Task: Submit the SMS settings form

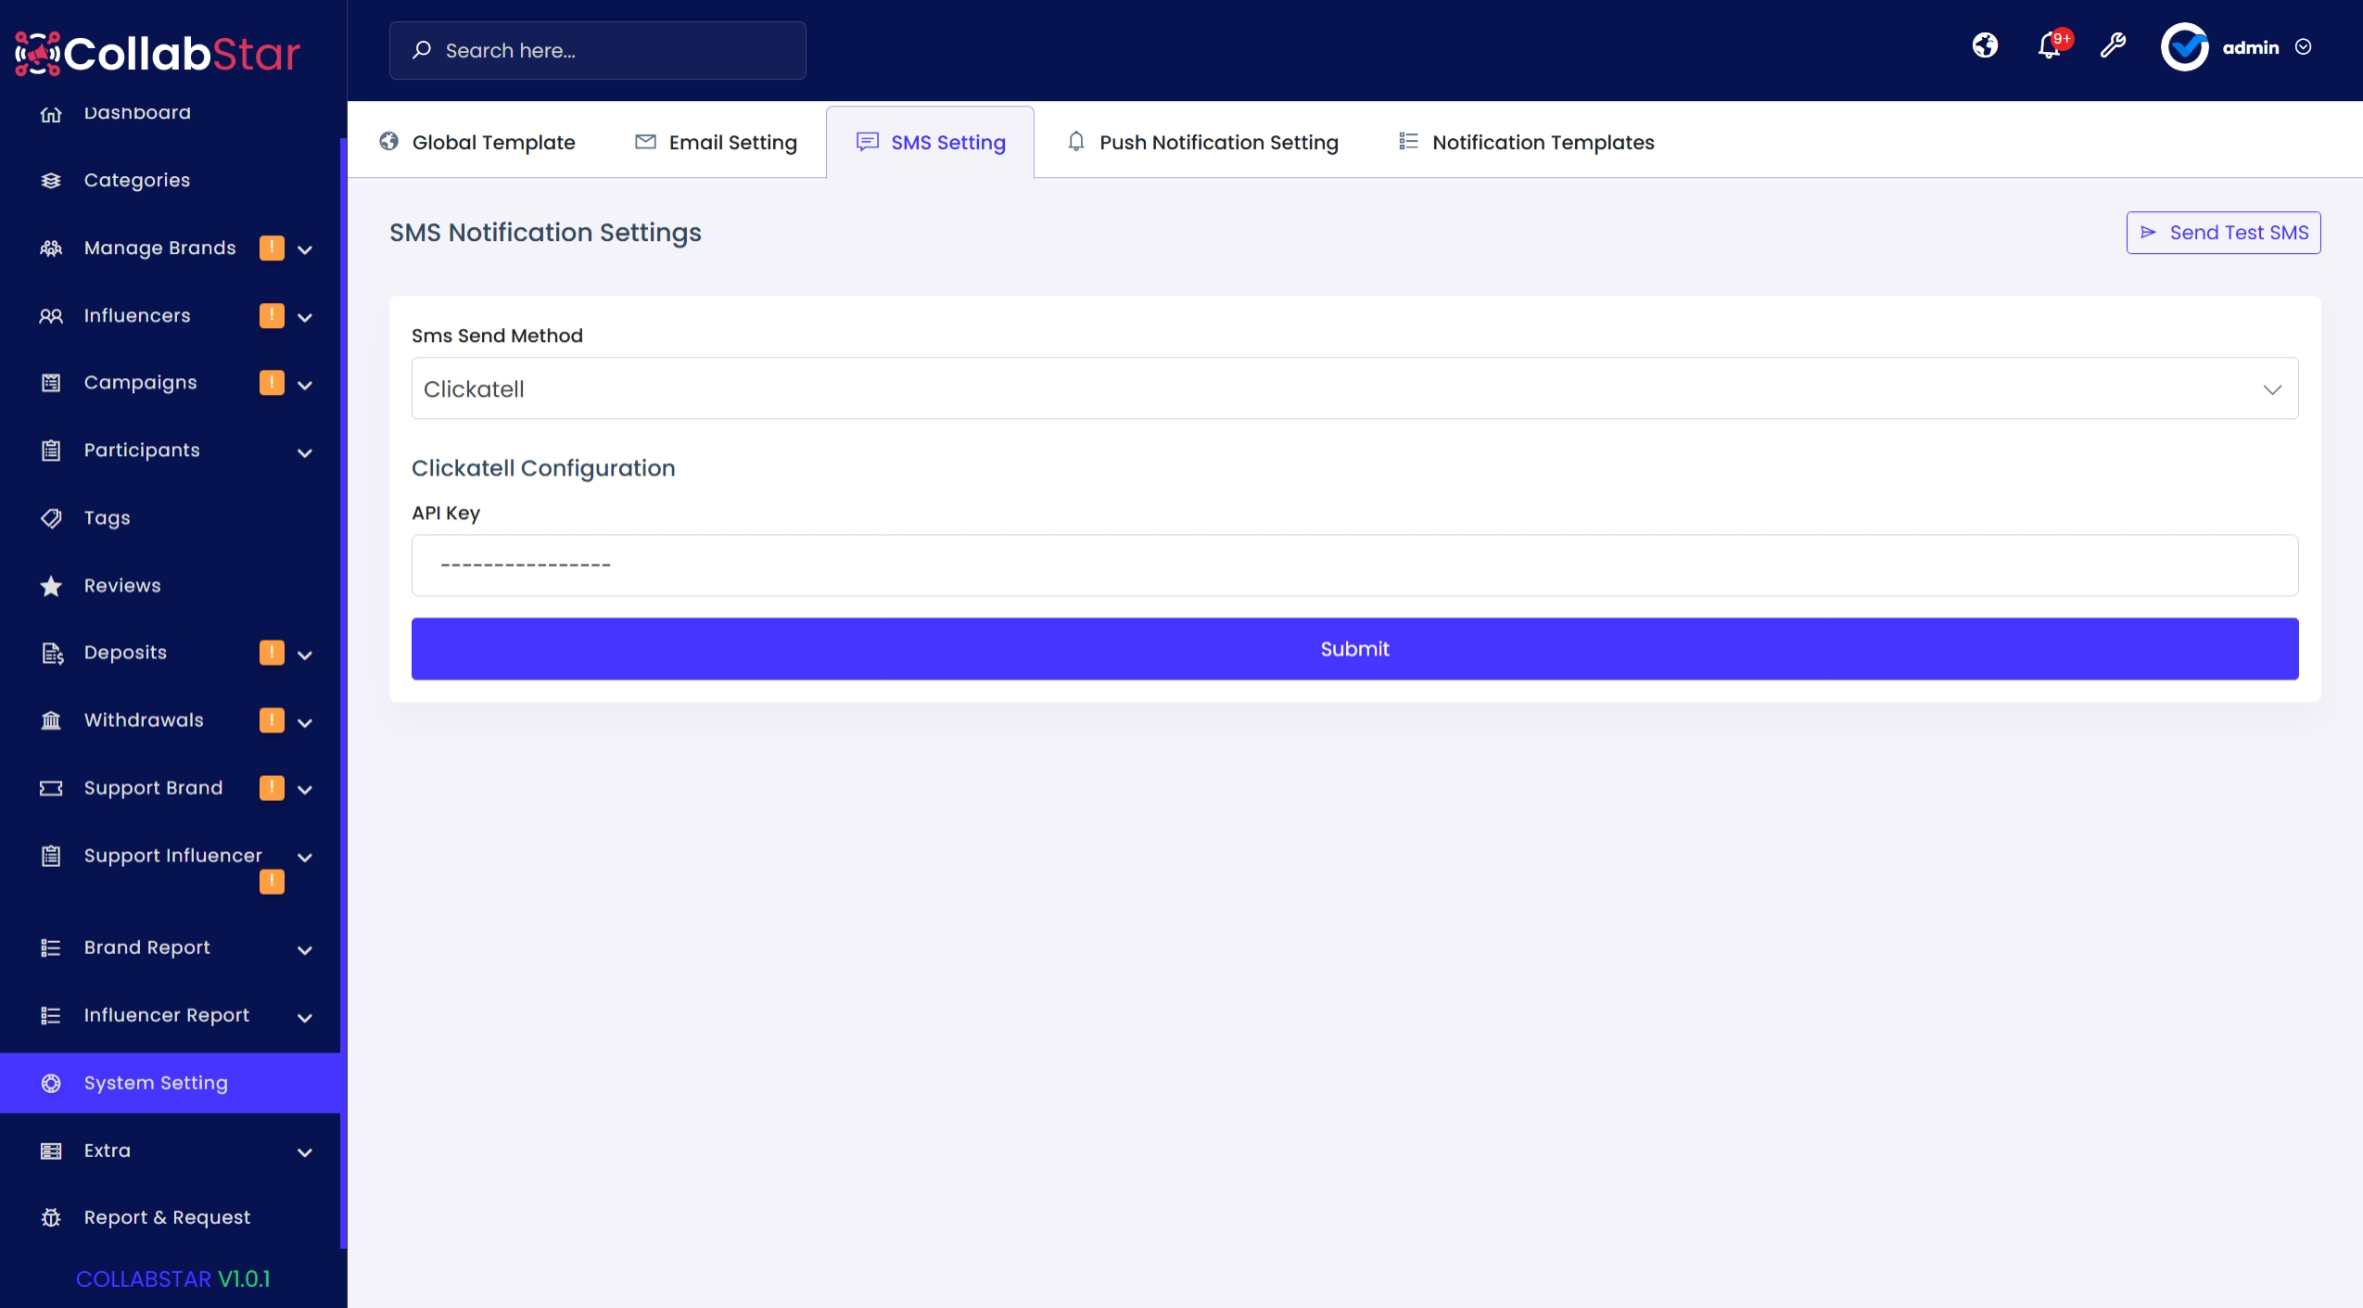Action: (1354, 648)
